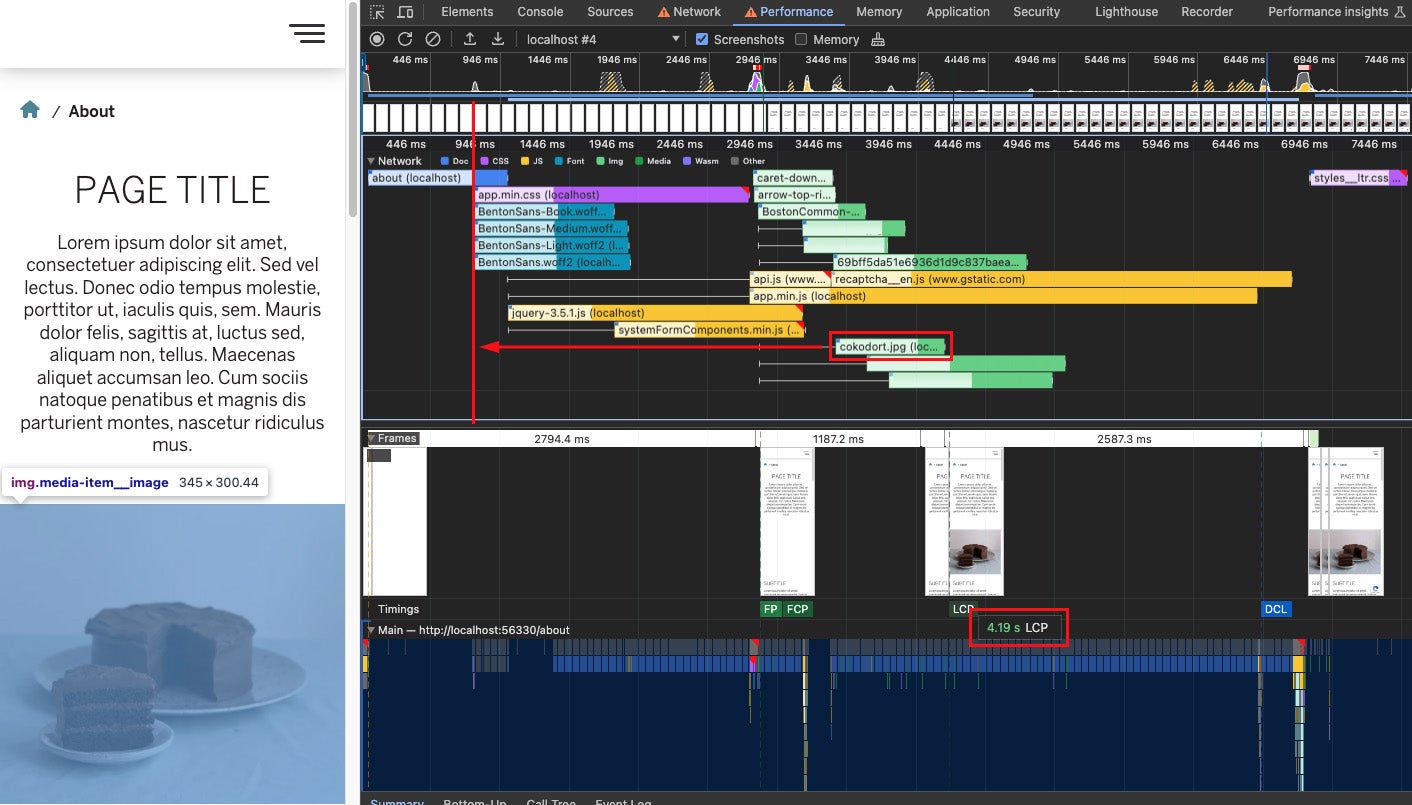This screenshot has width=1412, height=805.
Task: Click the DCL timing marker
Action: pos(1275,609)
